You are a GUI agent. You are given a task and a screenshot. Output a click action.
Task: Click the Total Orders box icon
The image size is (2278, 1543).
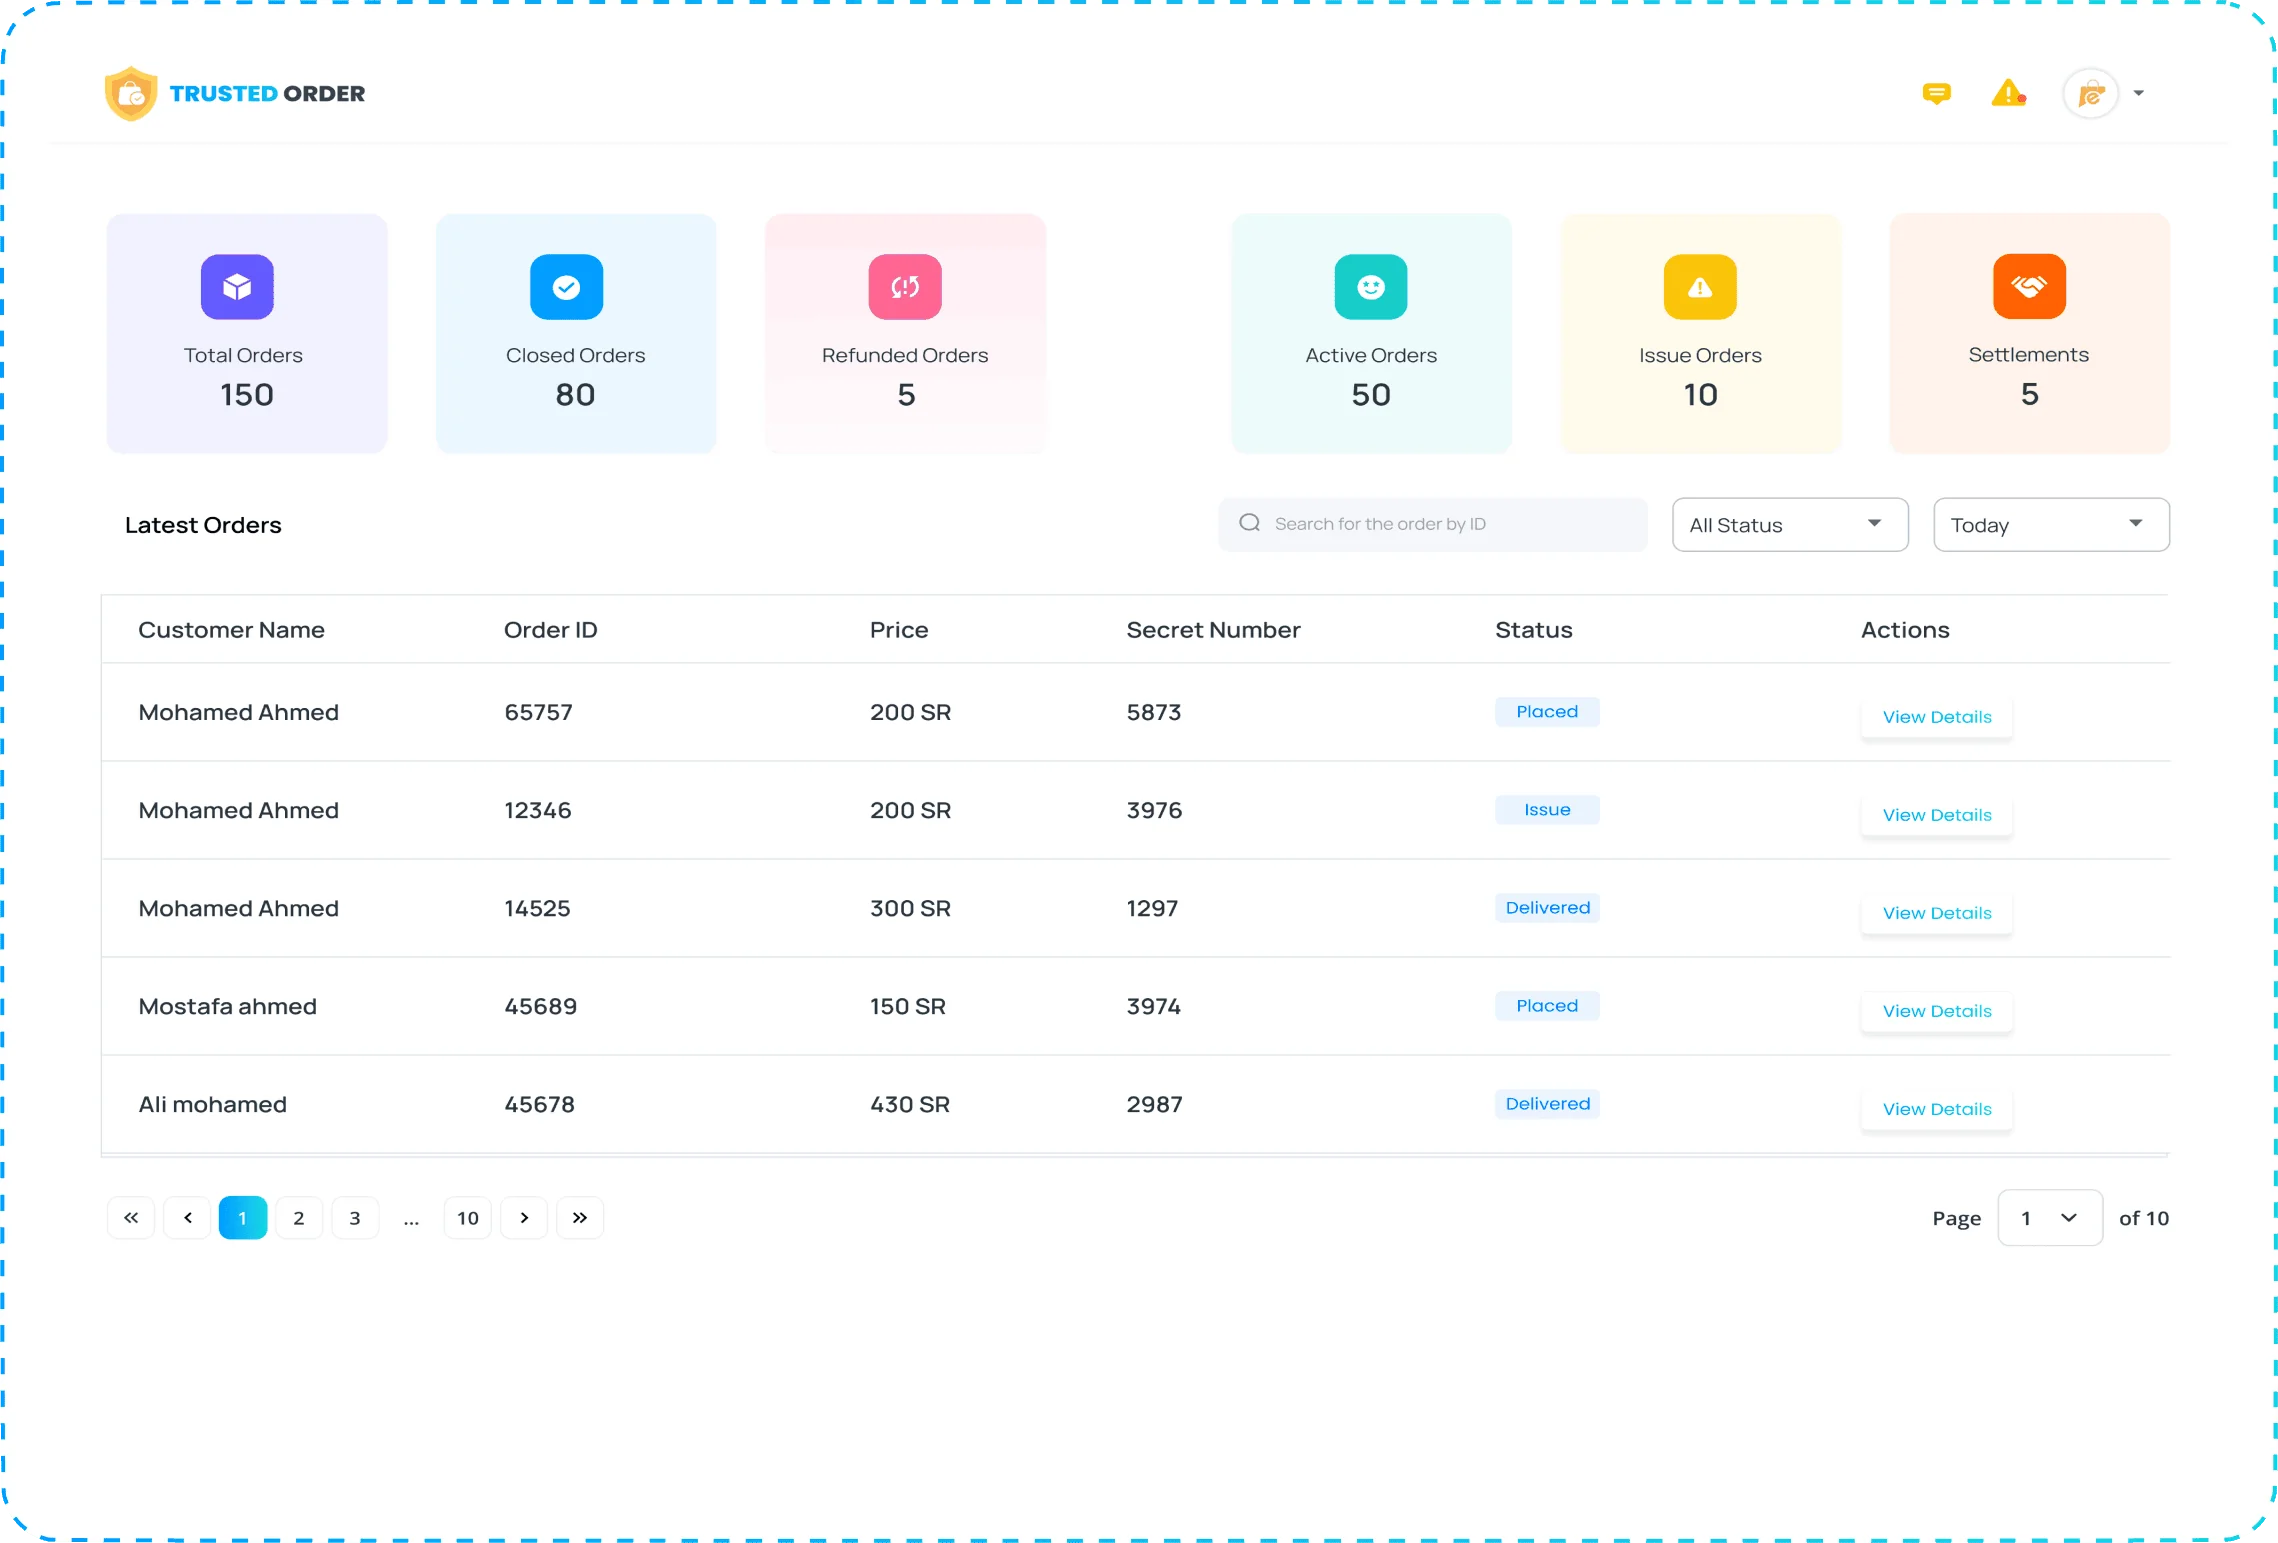237,287
